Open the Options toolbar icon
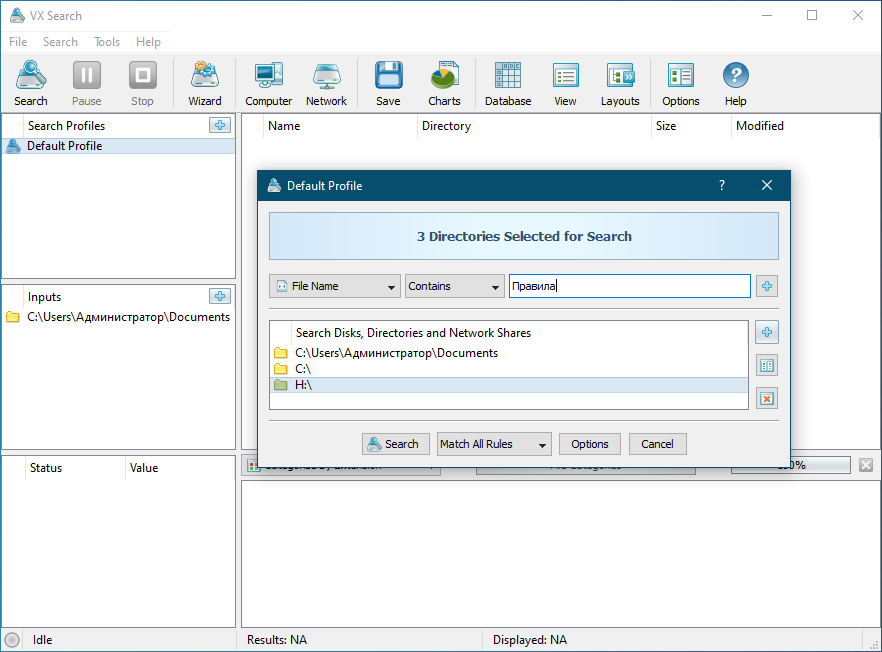 (x=681, y=83)
